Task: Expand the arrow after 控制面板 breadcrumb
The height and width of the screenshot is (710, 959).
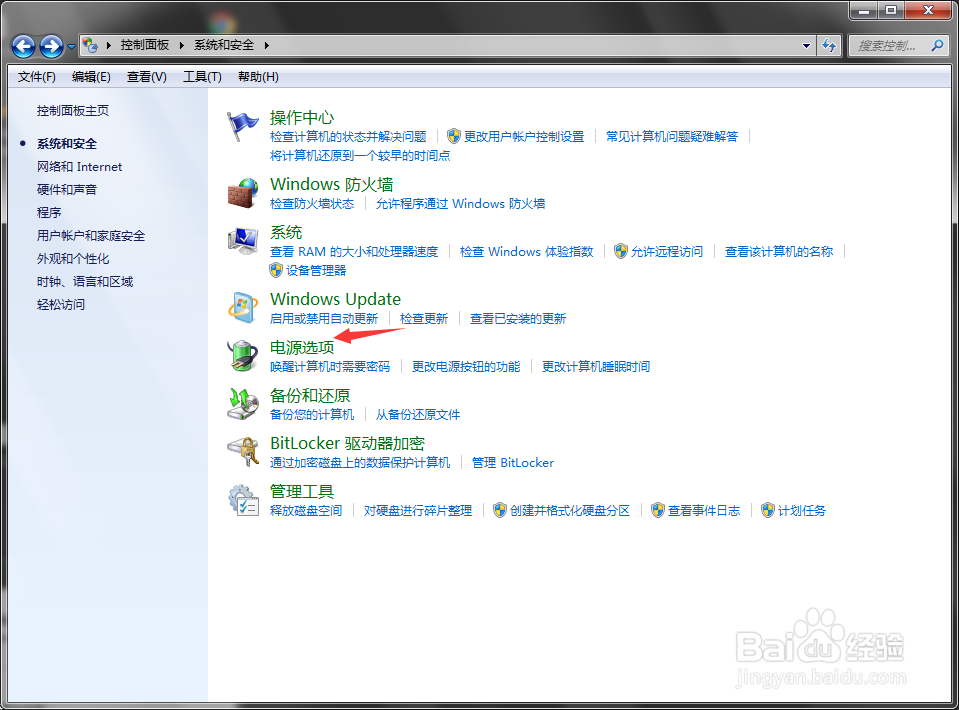Action: point(182,45)
